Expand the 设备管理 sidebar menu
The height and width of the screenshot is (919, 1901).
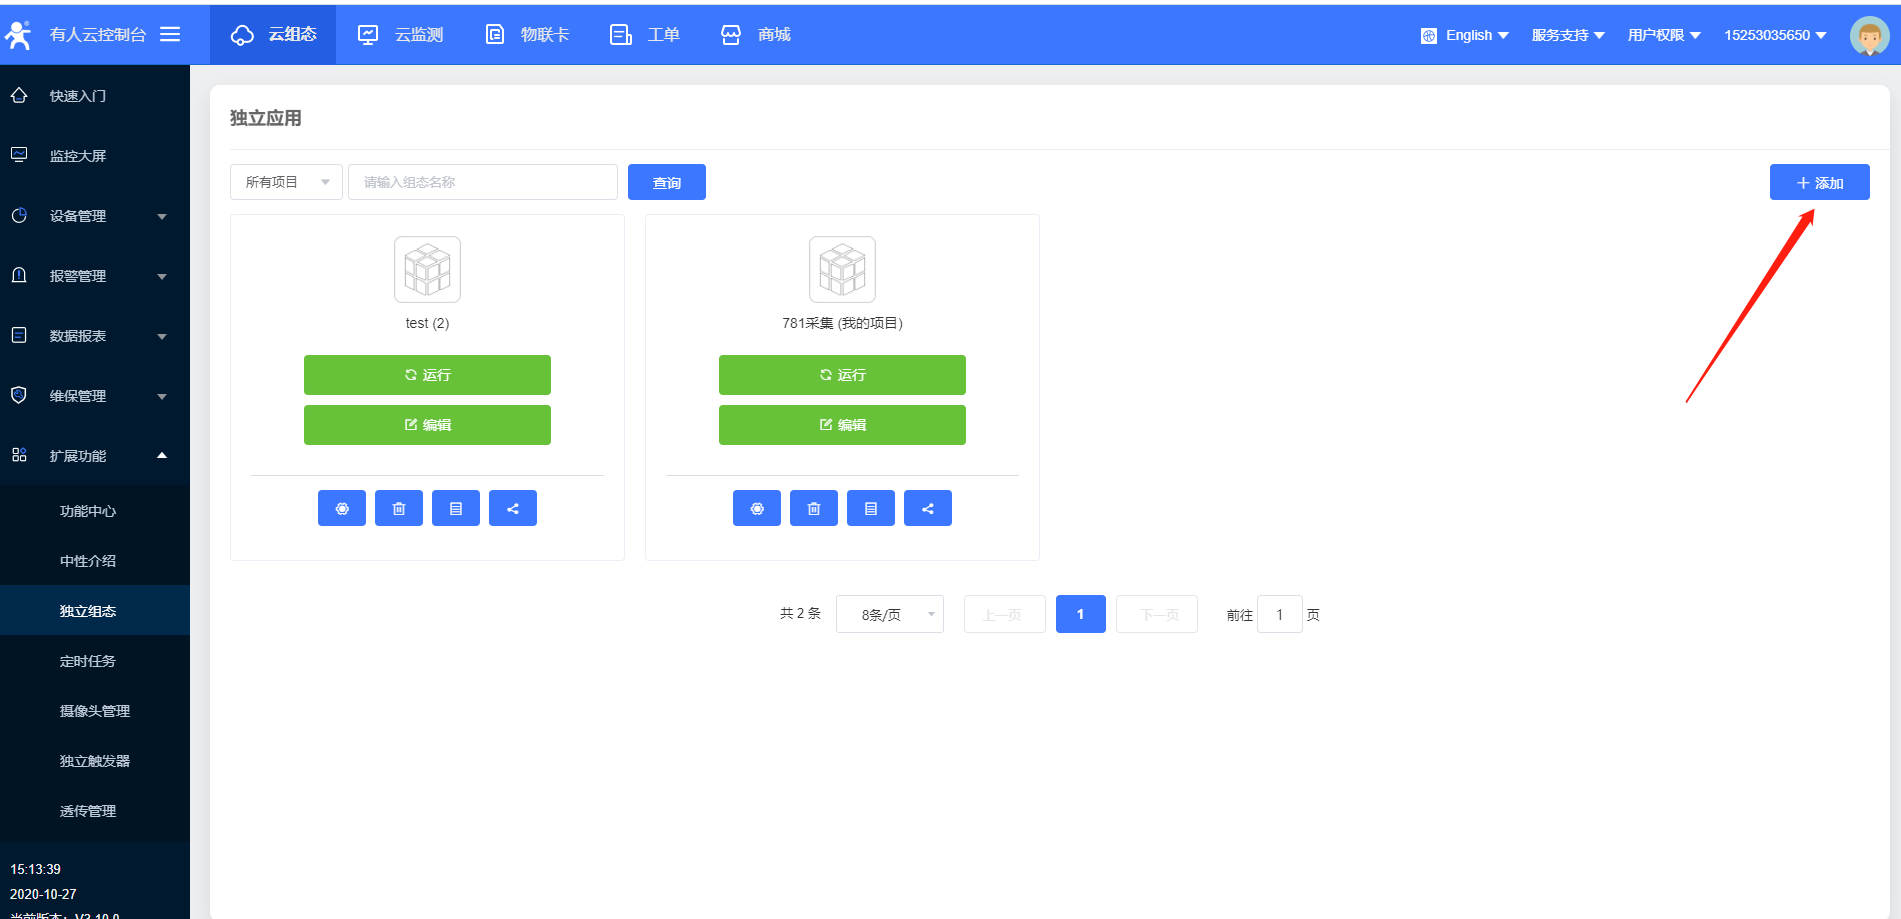[x=94, y=216]
